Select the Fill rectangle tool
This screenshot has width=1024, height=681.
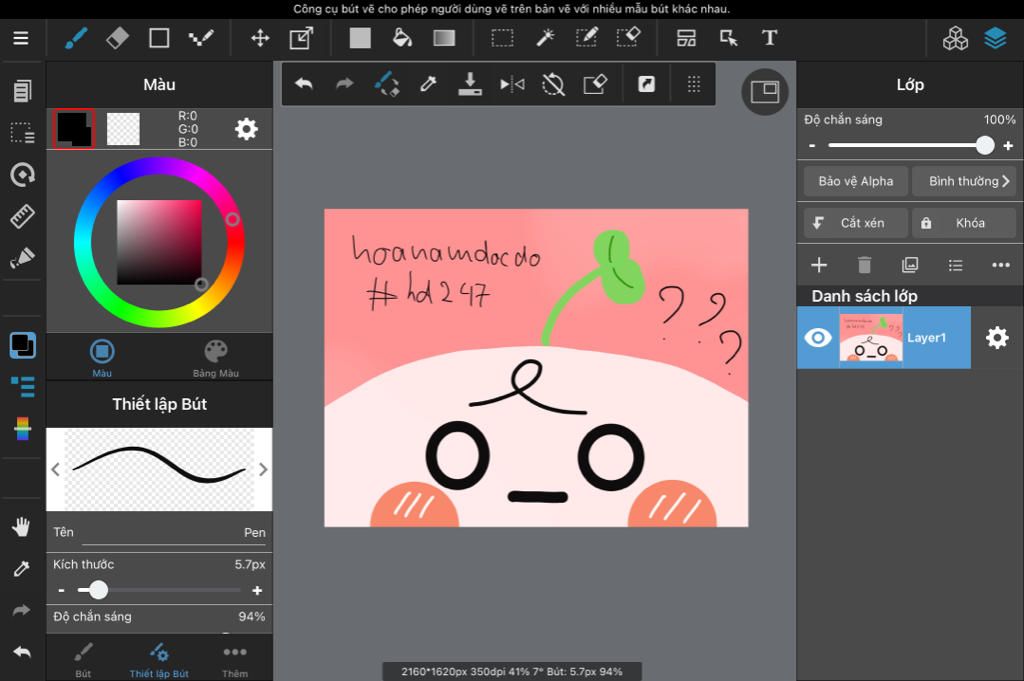(360, 38)
